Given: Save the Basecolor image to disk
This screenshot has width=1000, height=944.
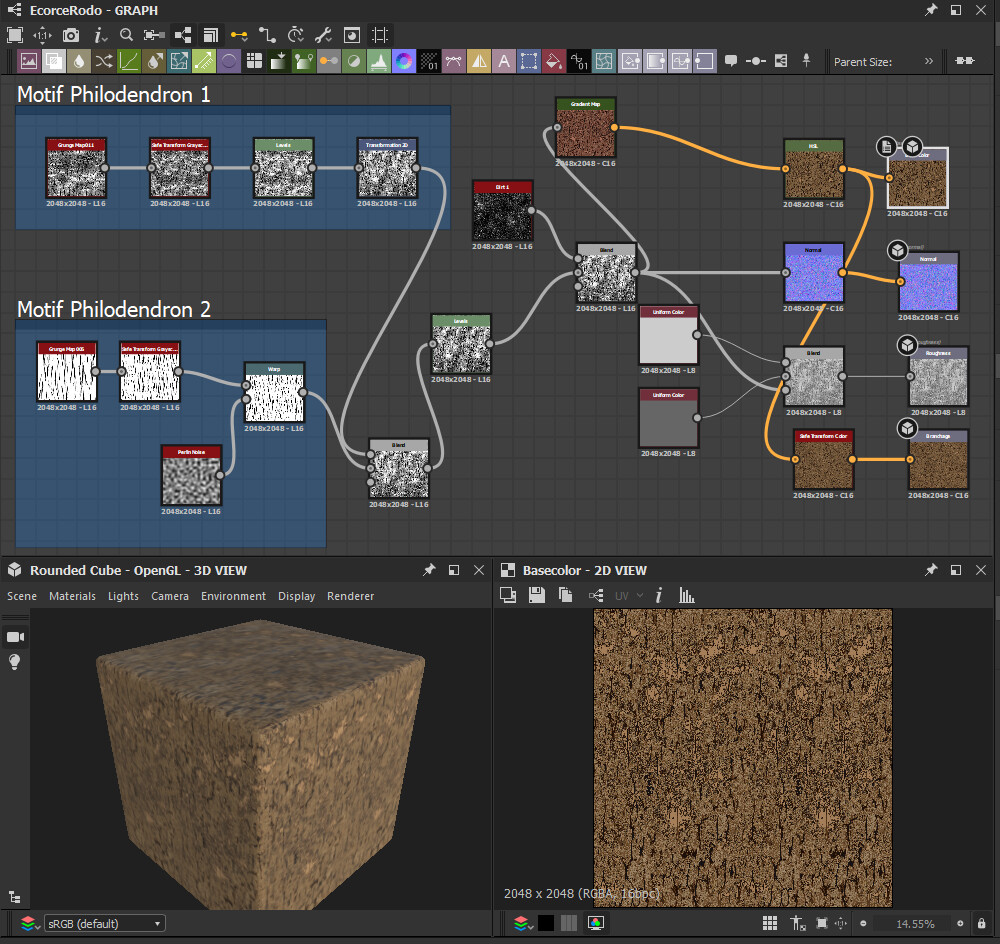Looking at the screenshot, I should click(538, 595).
